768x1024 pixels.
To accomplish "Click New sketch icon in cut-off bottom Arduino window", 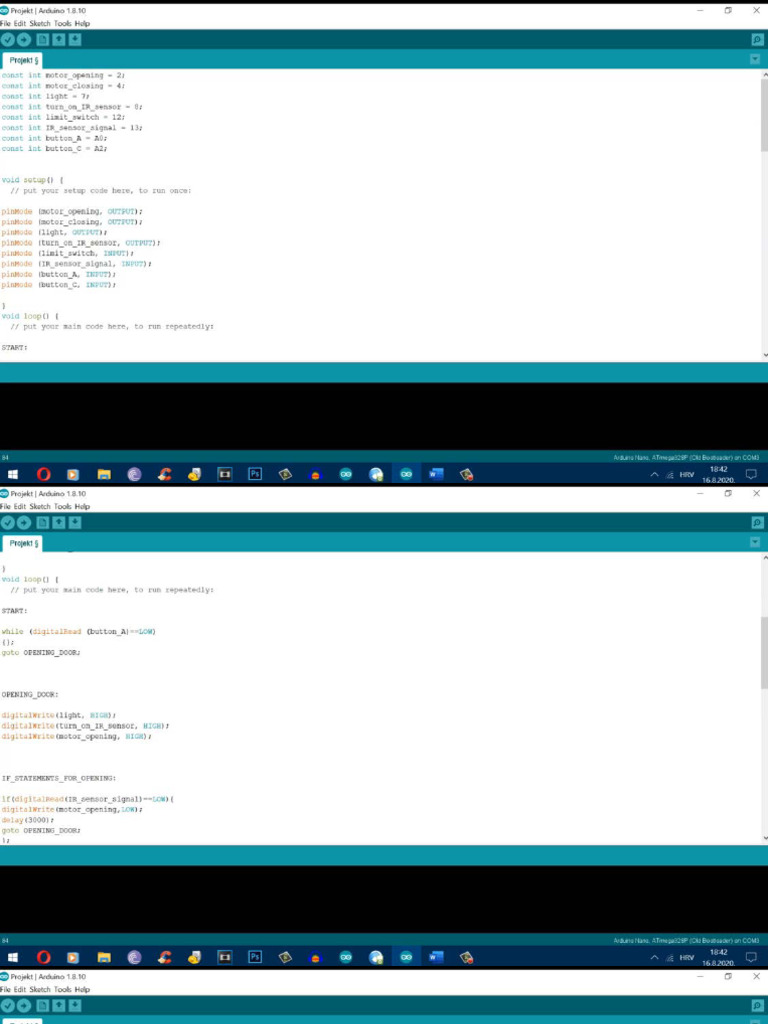I will click(42, 1006).
